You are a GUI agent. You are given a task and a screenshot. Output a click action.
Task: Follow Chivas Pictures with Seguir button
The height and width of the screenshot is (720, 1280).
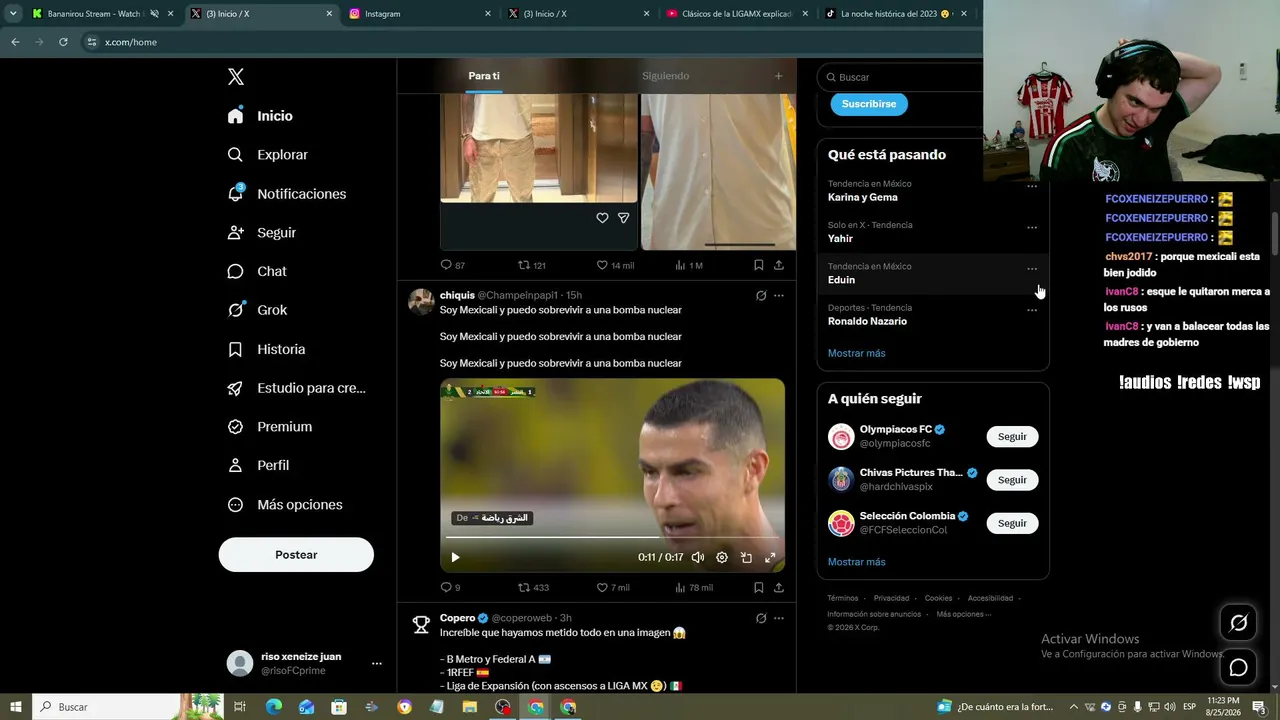pyautogui.click(x=1012, y=480)
